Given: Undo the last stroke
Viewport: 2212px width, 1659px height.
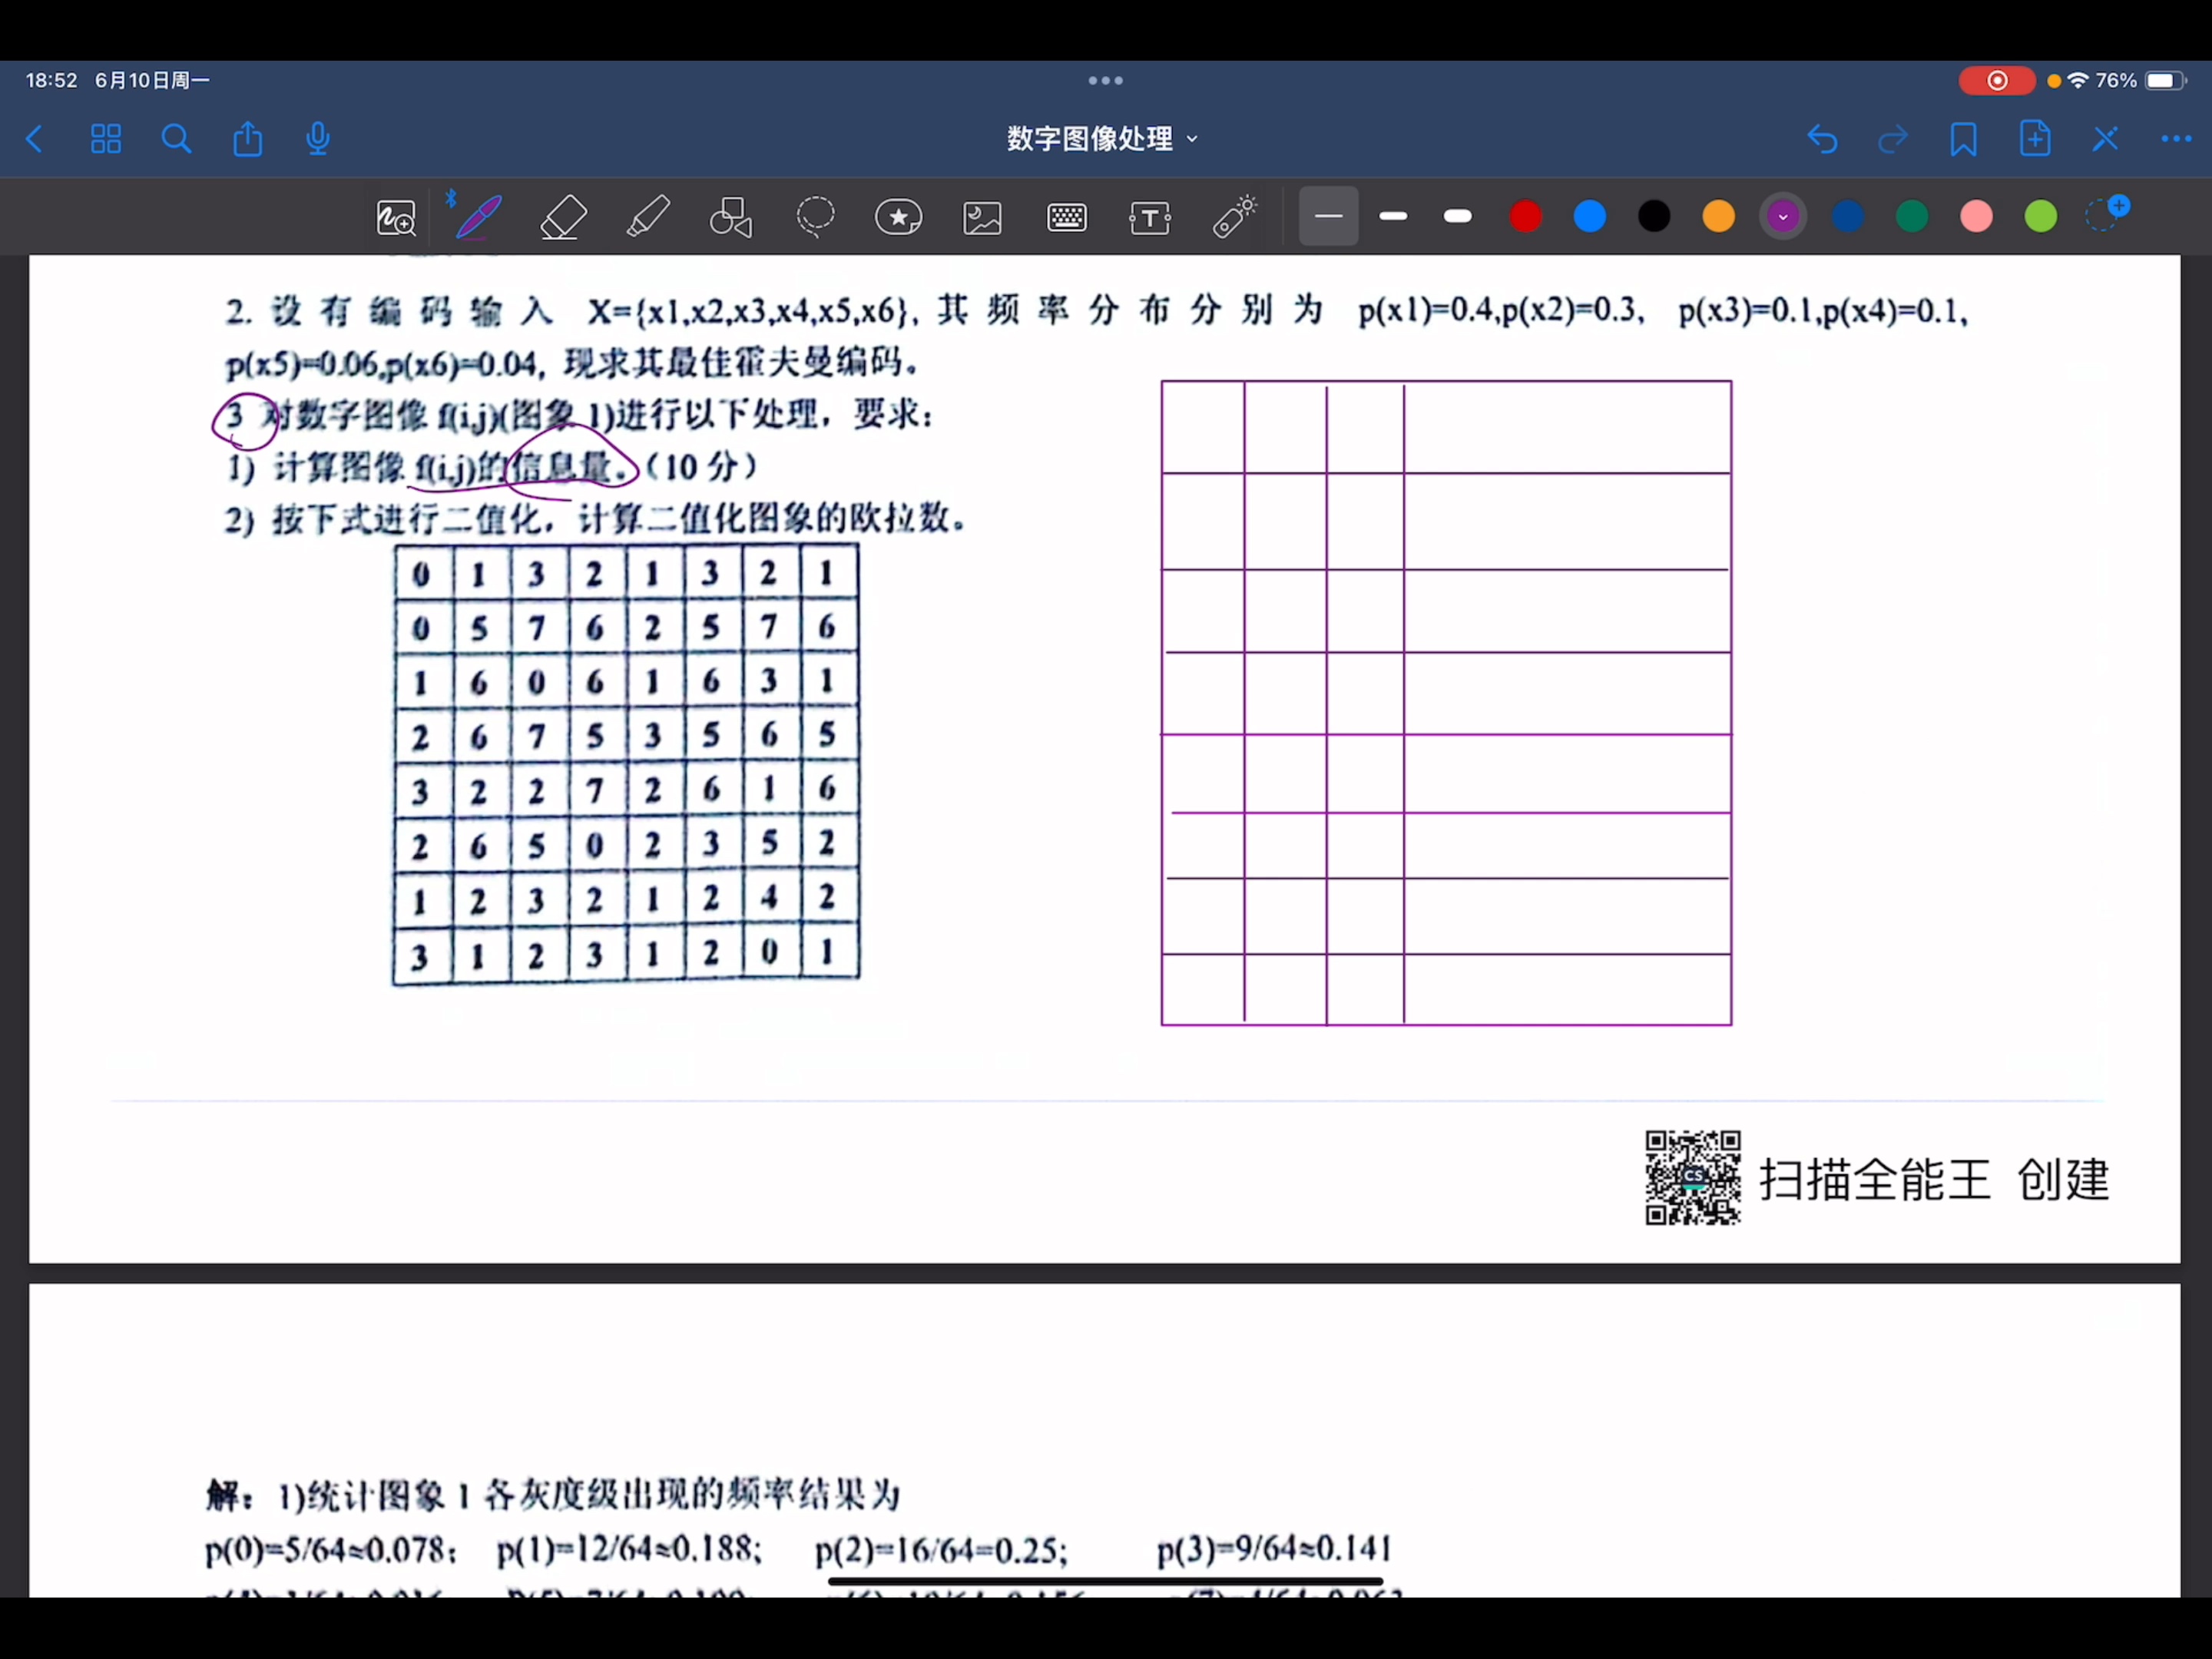Looking at the screenshot, I should [1822, 139].
